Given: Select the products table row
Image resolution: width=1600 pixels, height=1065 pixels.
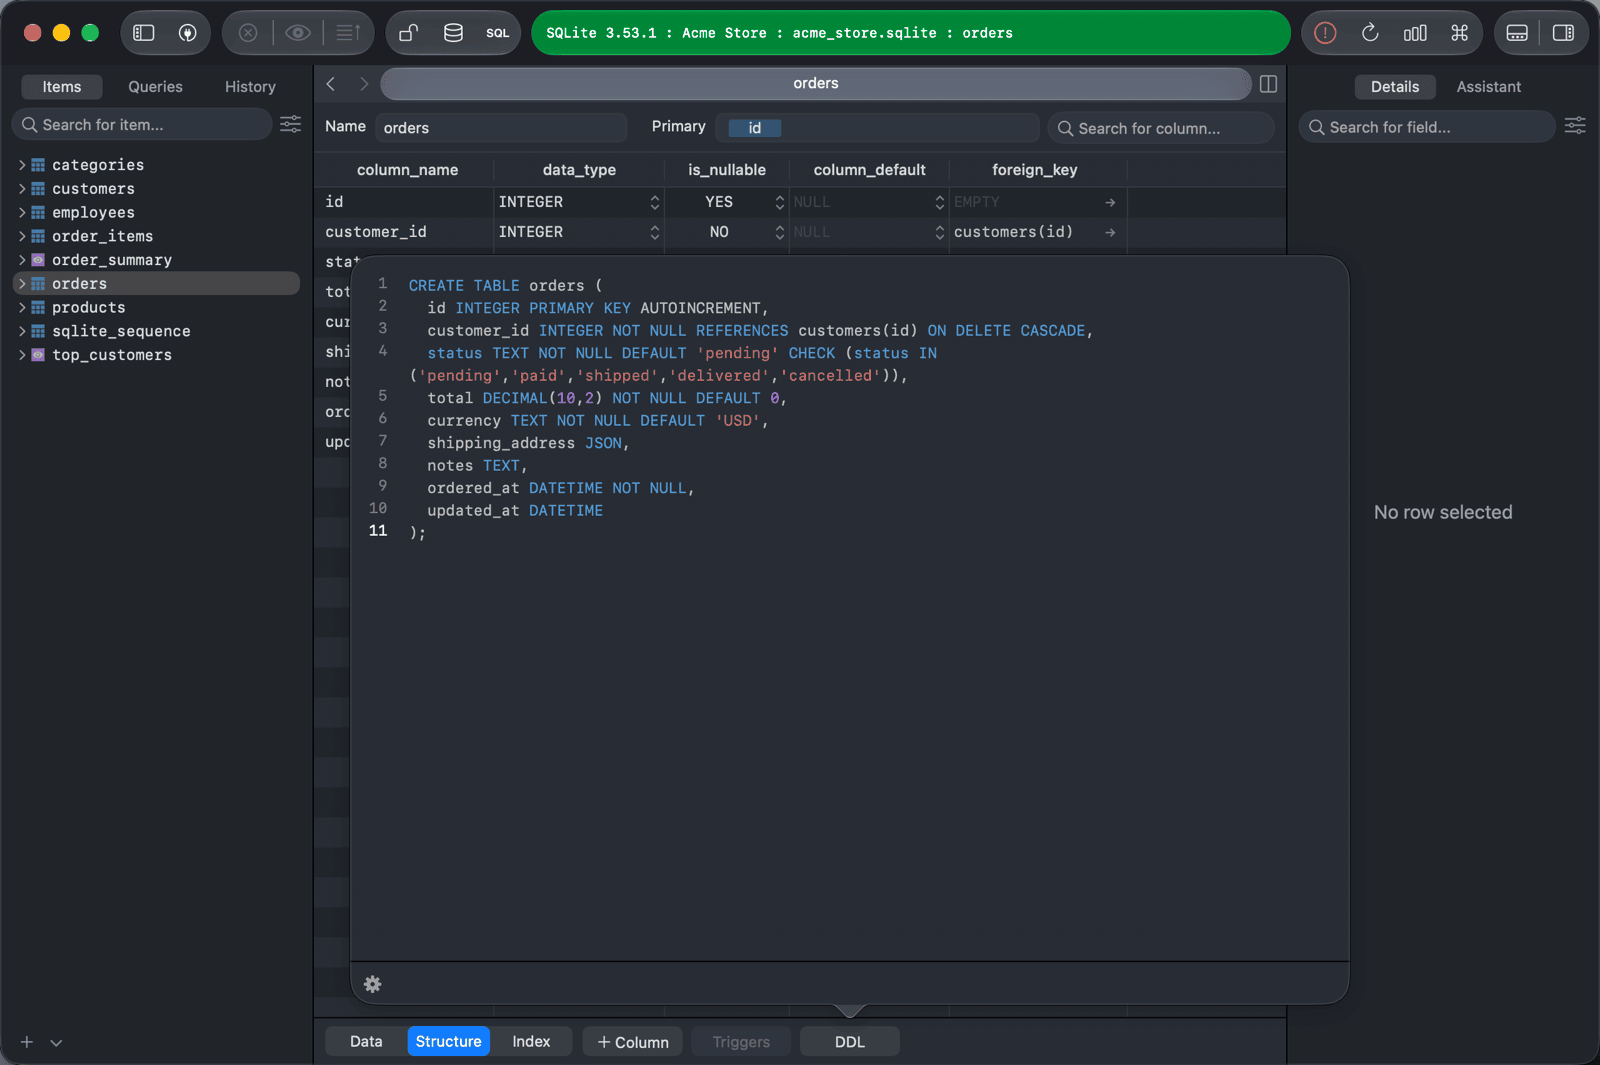Looking at the screenshot, I should 157,308.
